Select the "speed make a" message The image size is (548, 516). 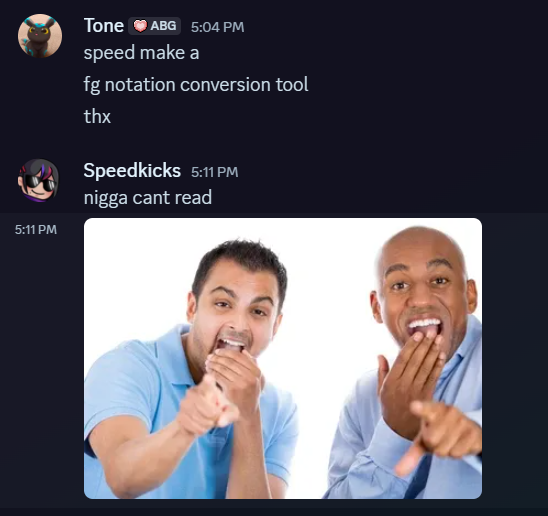coord(142,53)
